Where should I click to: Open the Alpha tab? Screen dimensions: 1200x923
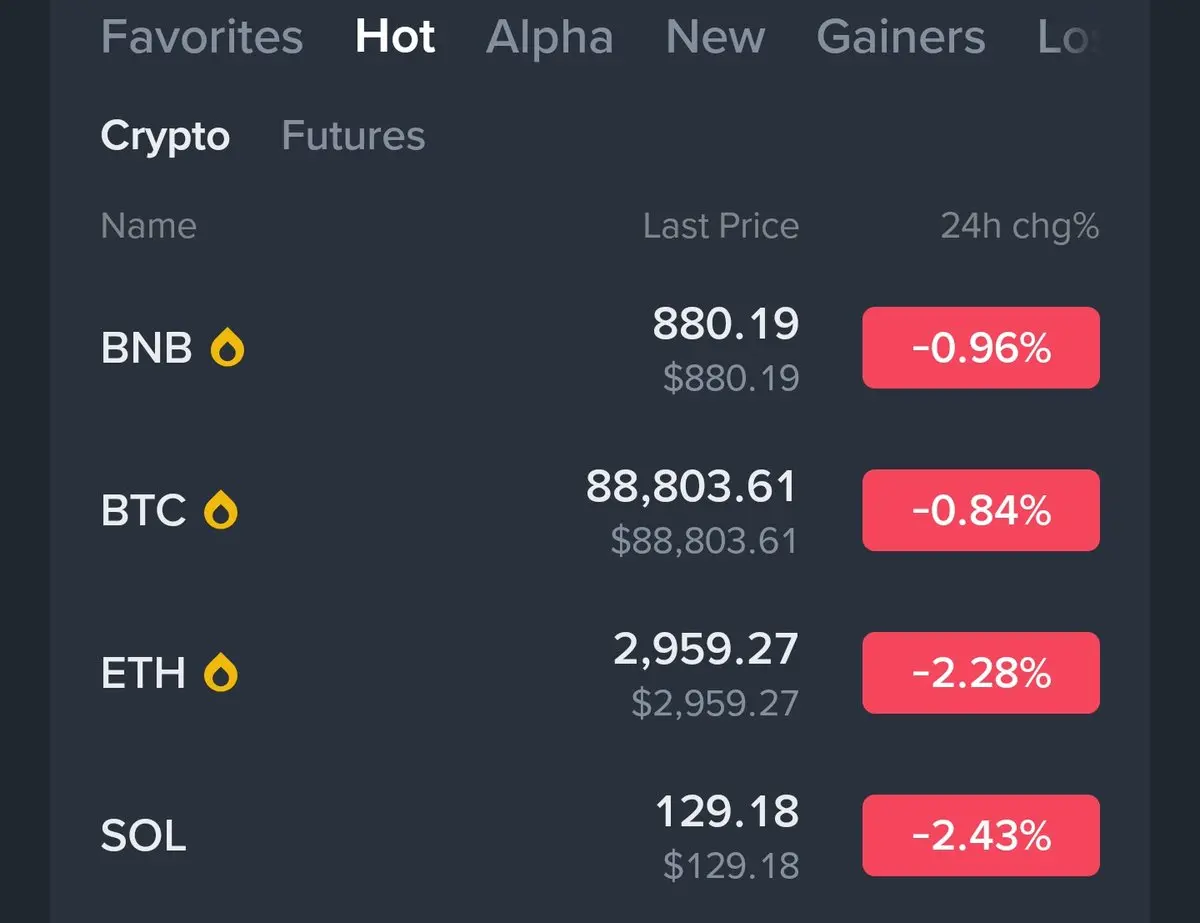pos(550,38)
